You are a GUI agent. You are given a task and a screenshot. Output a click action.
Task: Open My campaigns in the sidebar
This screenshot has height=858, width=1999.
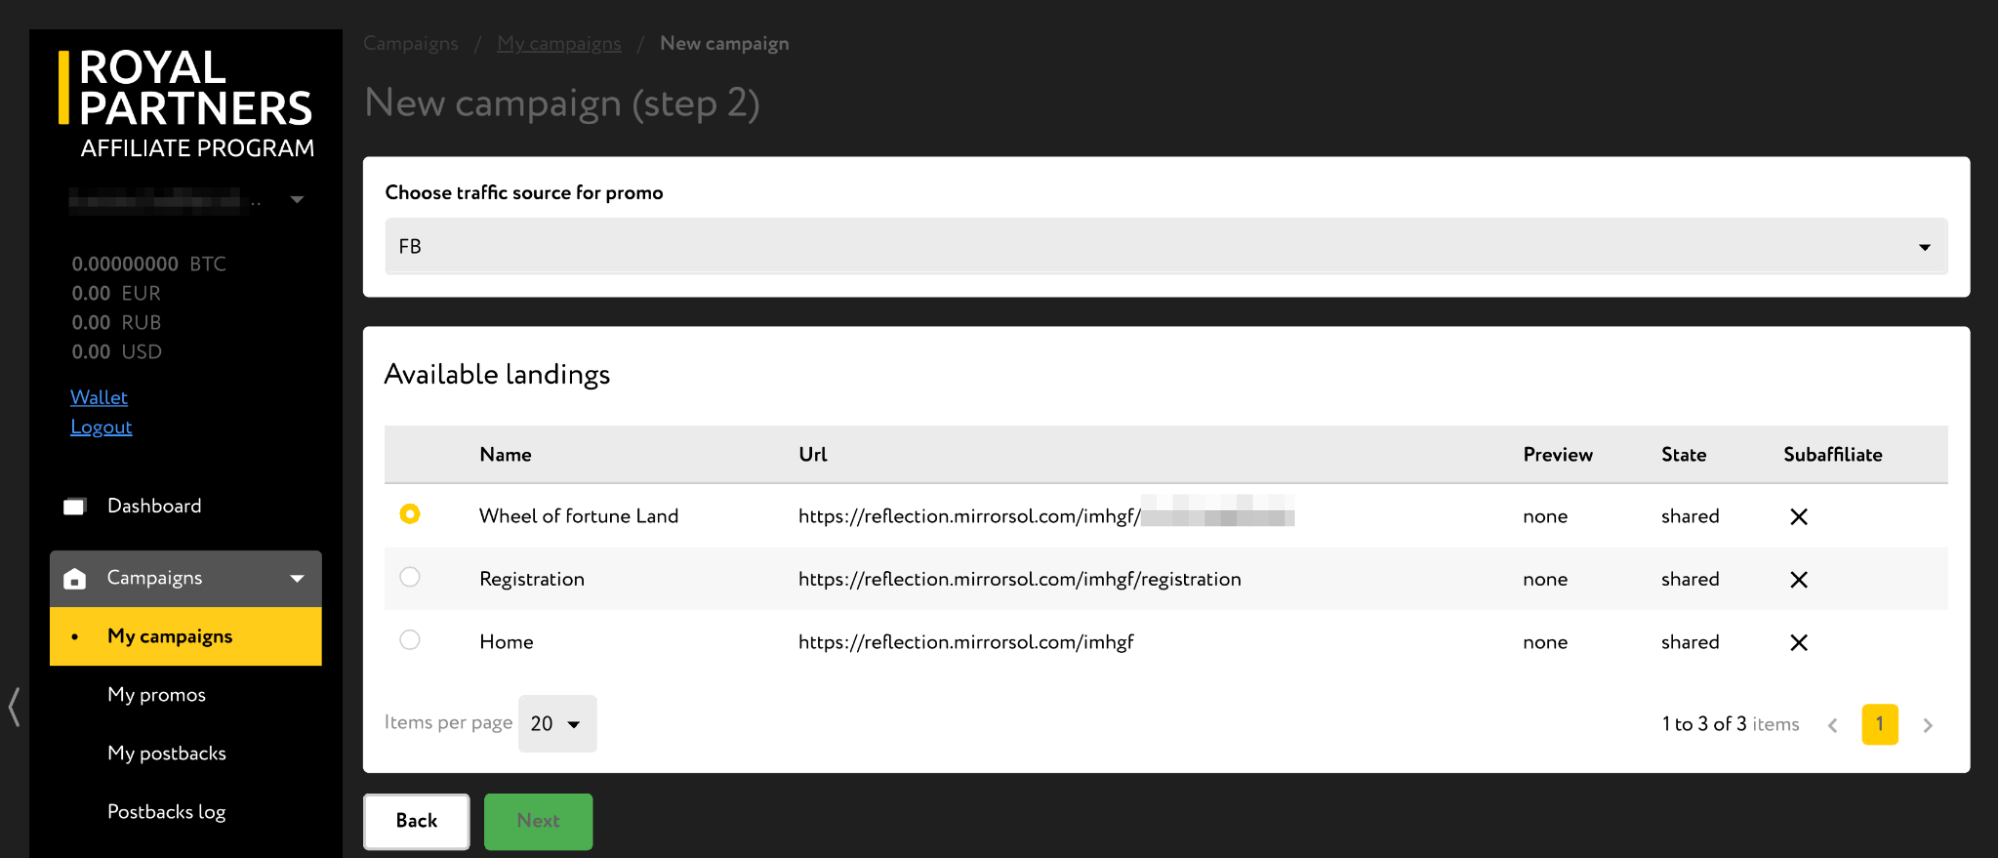(x=186, y=636)
